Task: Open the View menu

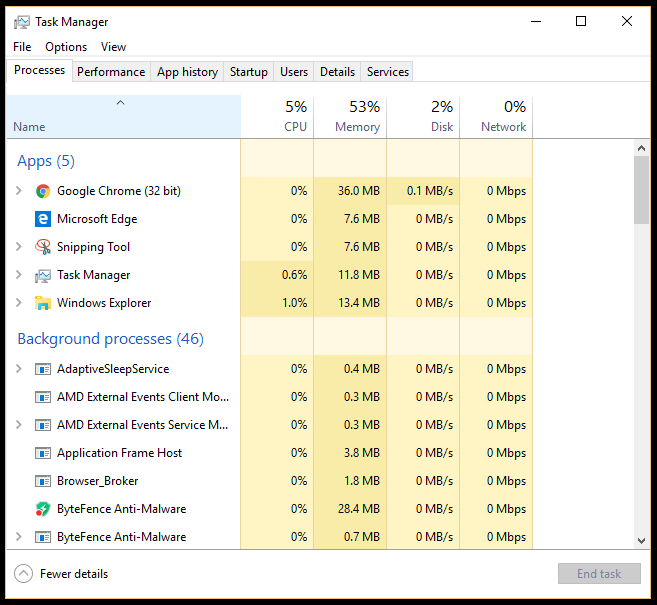Action: pyautogui.click(x=113, y=47)
